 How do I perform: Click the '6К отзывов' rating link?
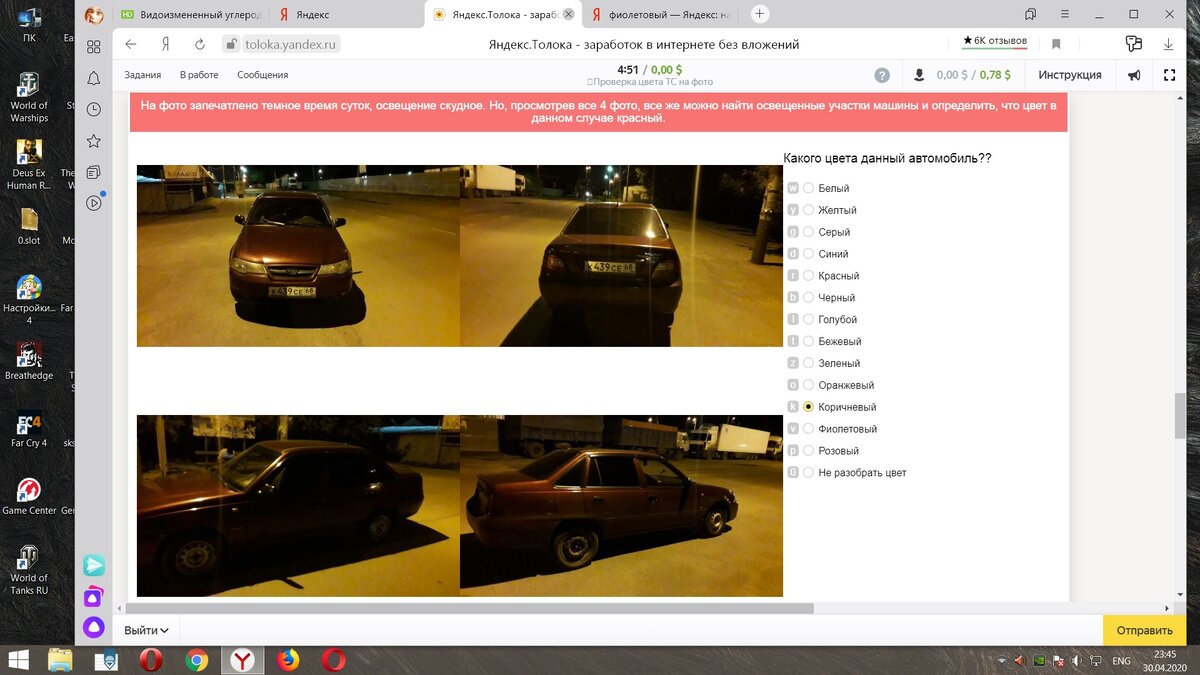coord(995,41)
